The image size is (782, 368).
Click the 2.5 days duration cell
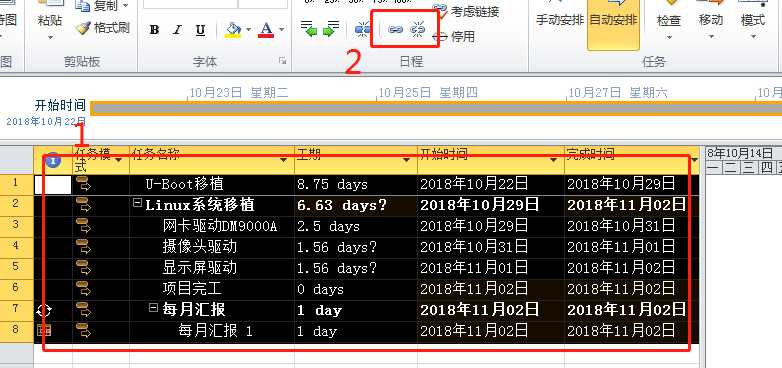[x=356, y=226]
